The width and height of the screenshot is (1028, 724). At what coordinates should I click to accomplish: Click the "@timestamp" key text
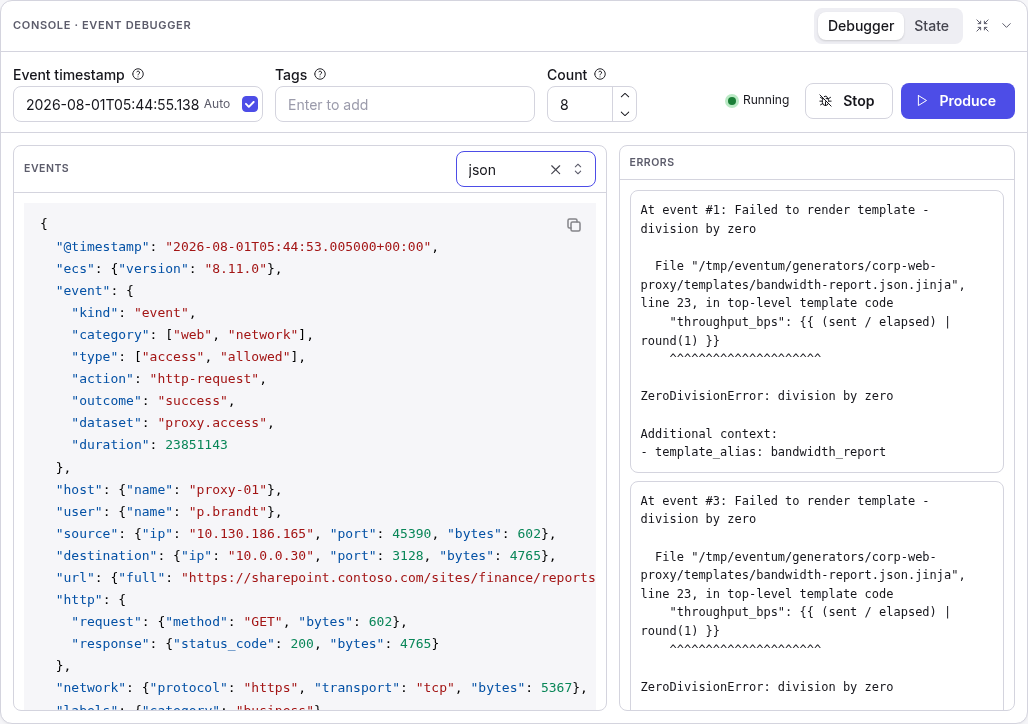click(103, 247)
